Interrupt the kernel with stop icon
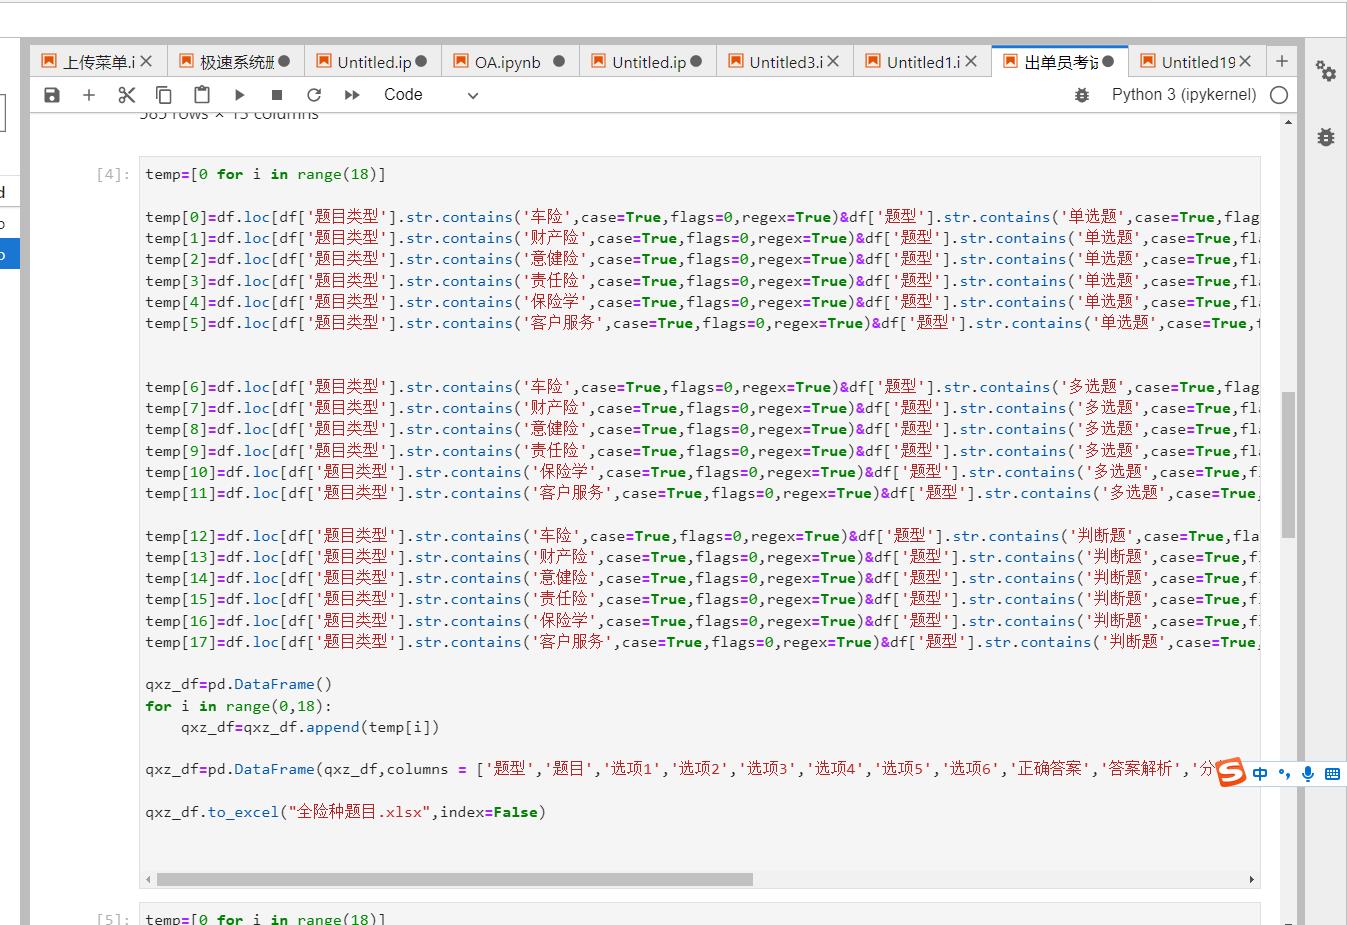This screenshot has width=1347, height=925. click(276, 94)
